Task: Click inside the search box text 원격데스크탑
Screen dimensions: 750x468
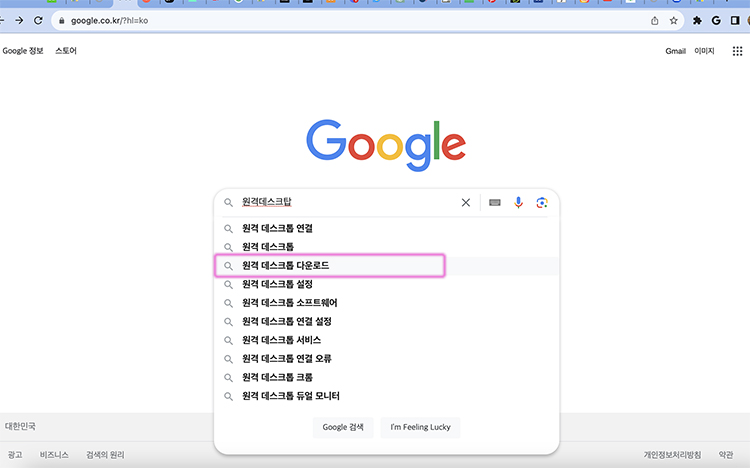Action: tap(266, 202)
